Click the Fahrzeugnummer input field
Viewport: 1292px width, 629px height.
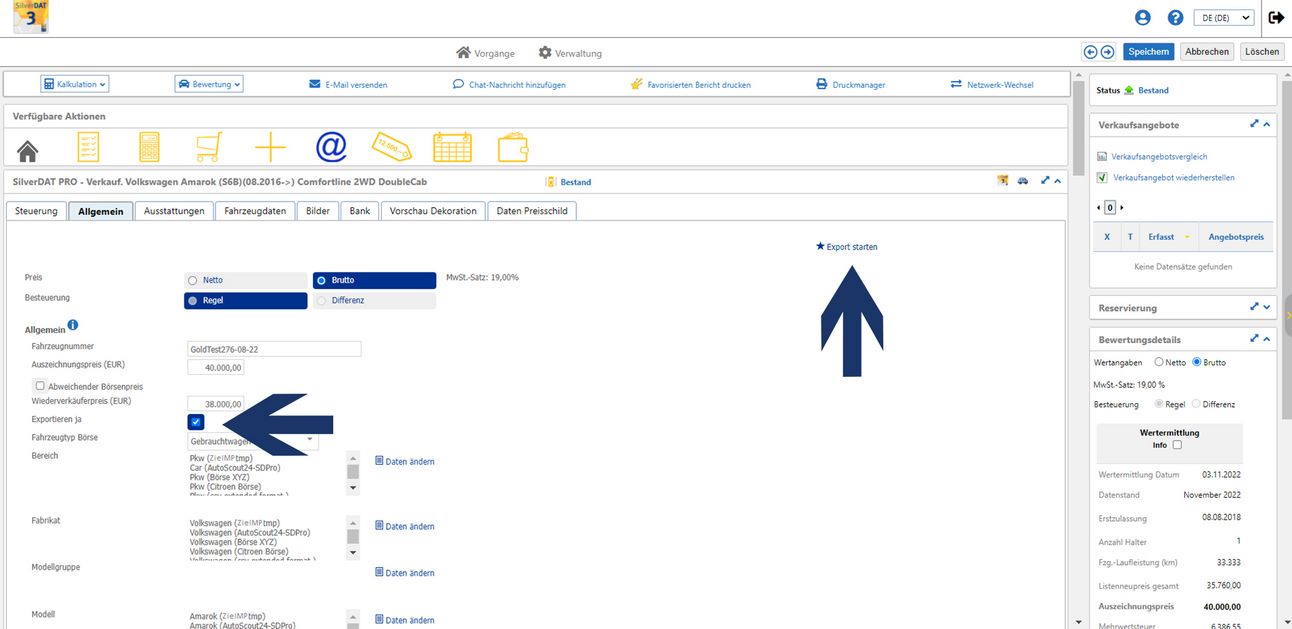coord(273,349)
